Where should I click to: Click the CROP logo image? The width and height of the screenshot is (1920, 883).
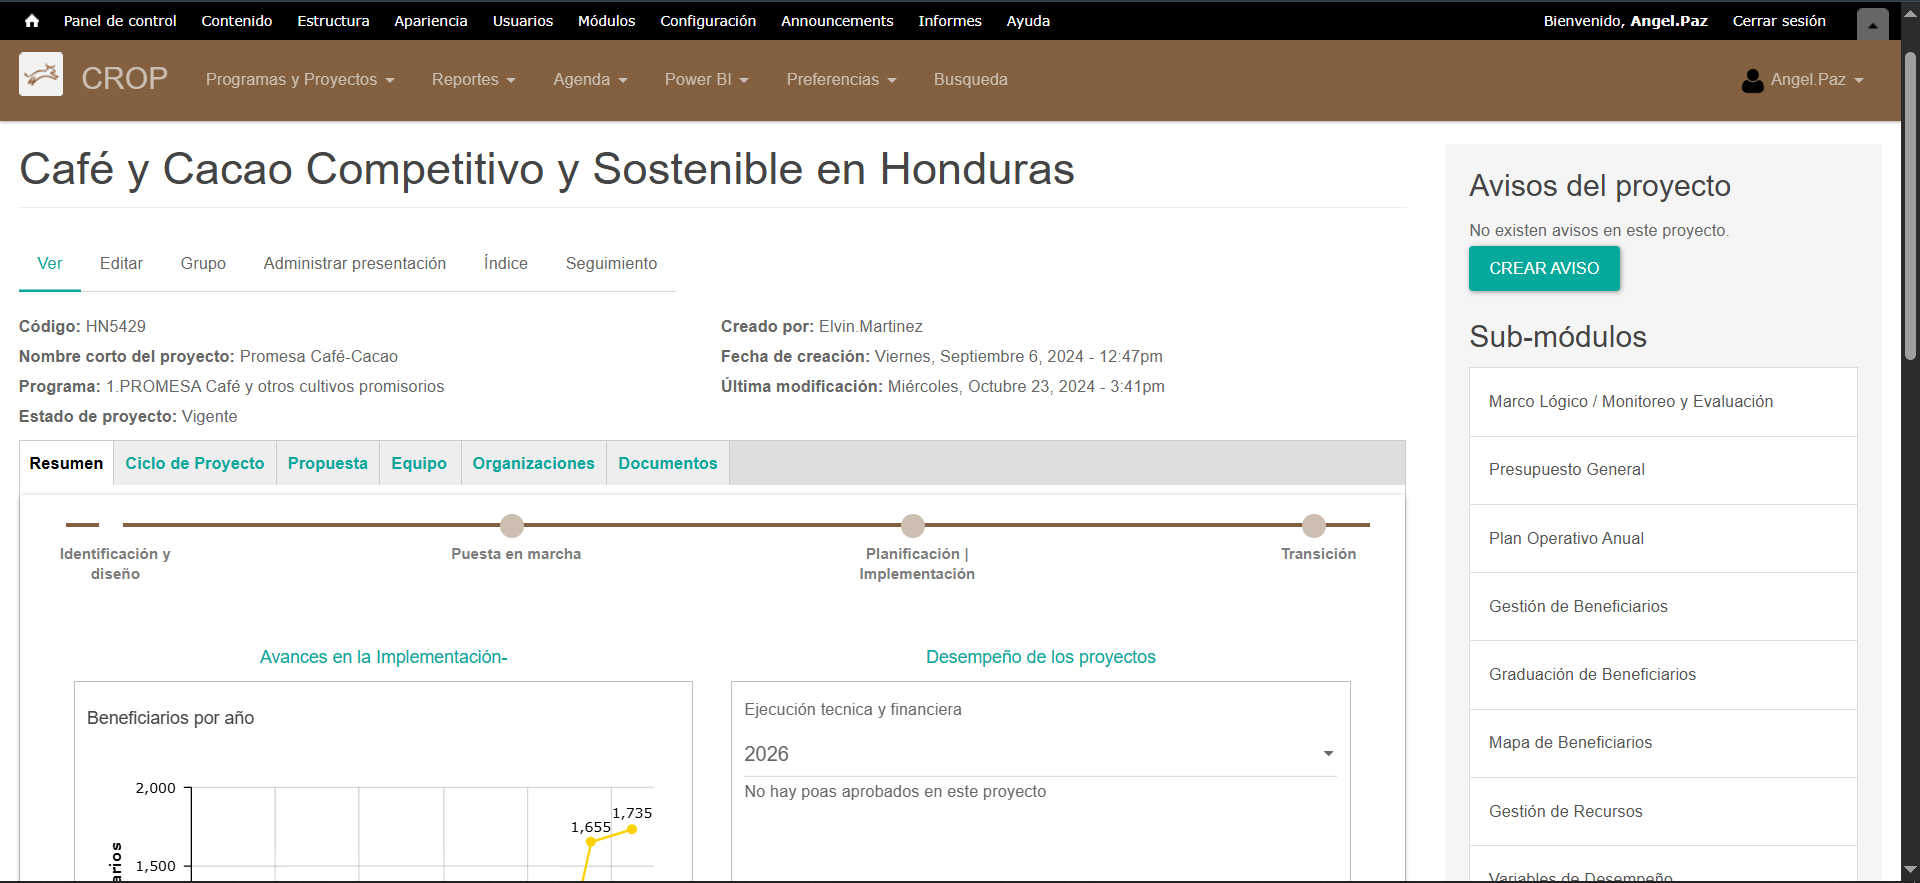coord(41,75)
